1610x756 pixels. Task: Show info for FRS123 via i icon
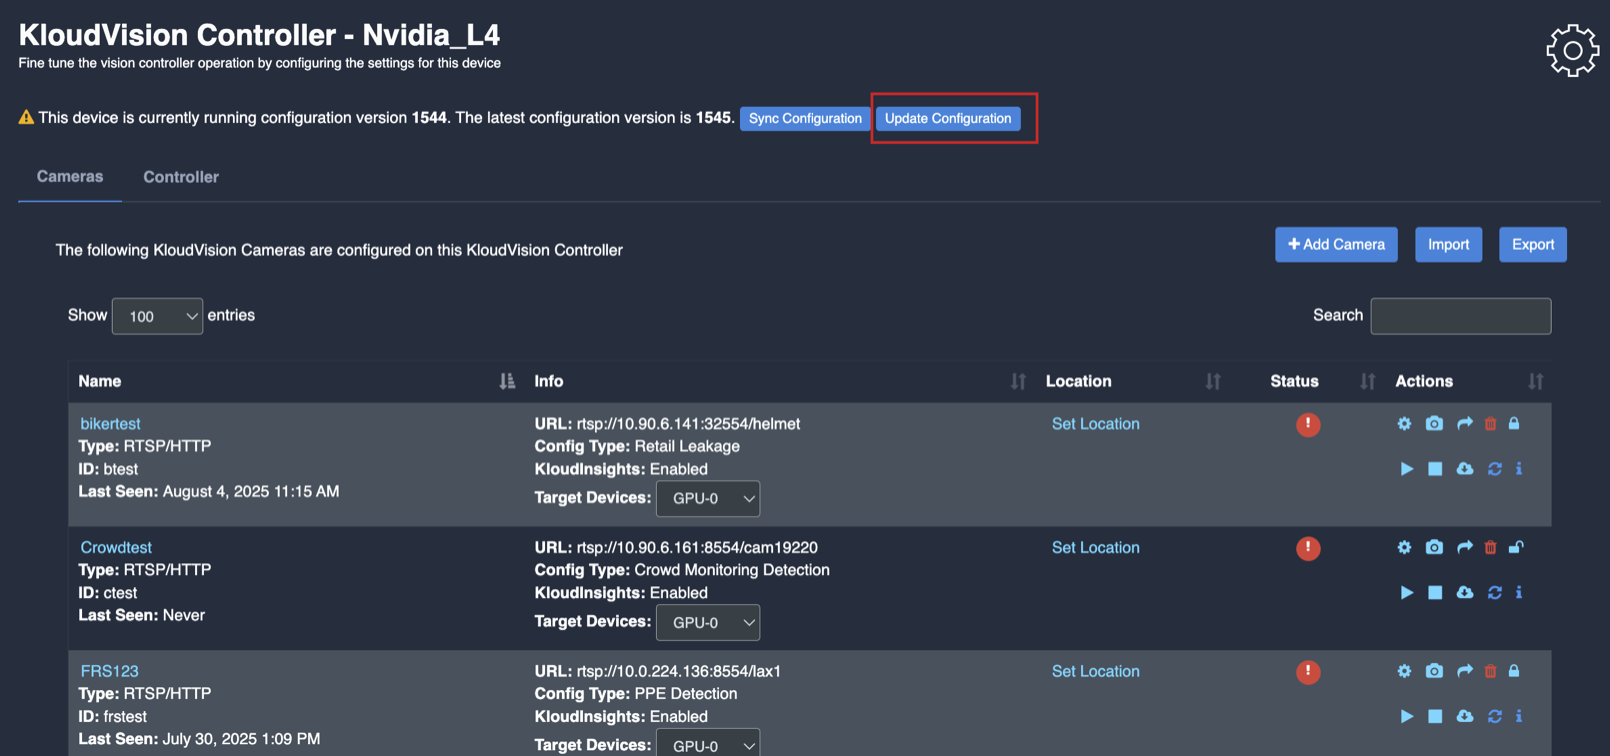pos(1519,717)
